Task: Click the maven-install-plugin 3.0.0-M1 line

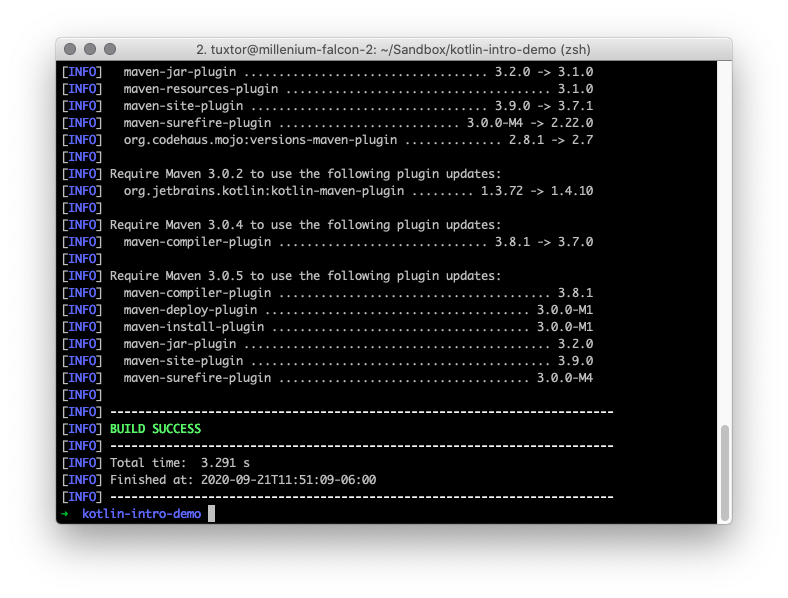Action: tap(358, 327)
